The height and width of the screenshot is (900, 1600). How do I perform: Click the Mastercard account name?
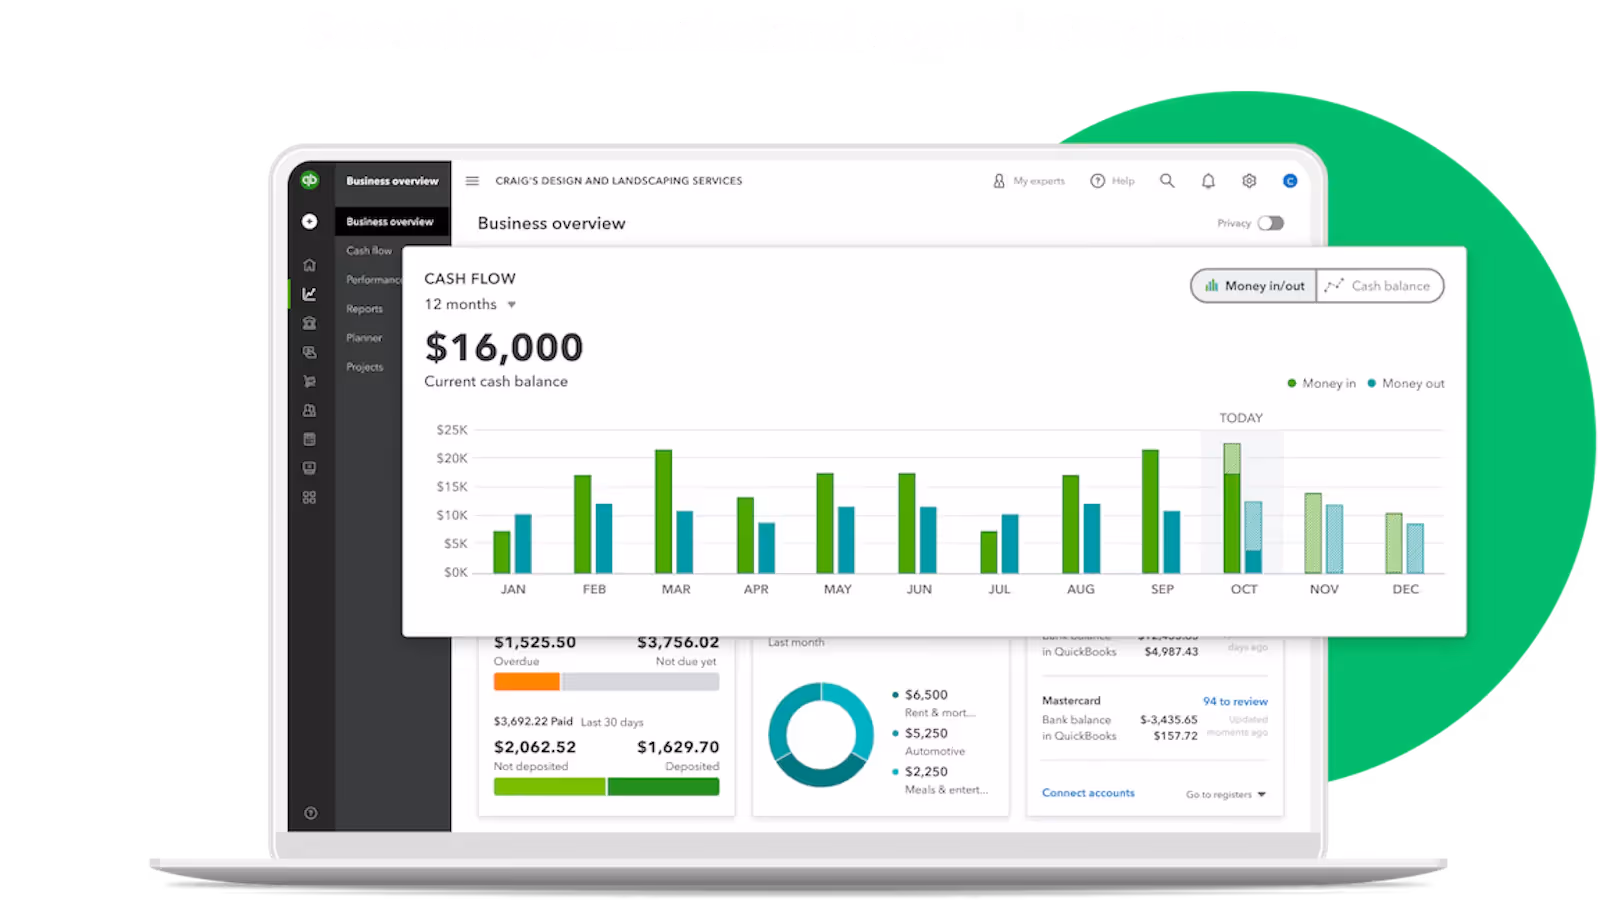point(1071,701)
